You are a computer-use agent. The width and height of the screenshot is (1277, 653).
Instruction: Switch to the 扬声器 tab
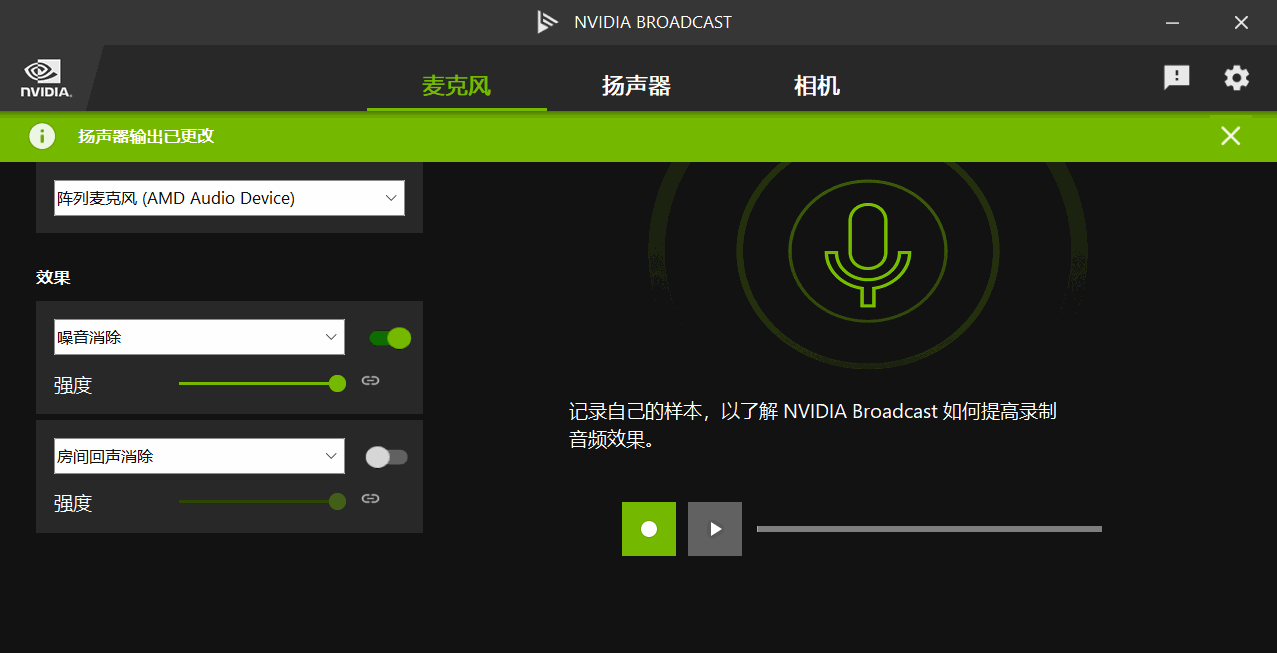[x=636, y=86]
